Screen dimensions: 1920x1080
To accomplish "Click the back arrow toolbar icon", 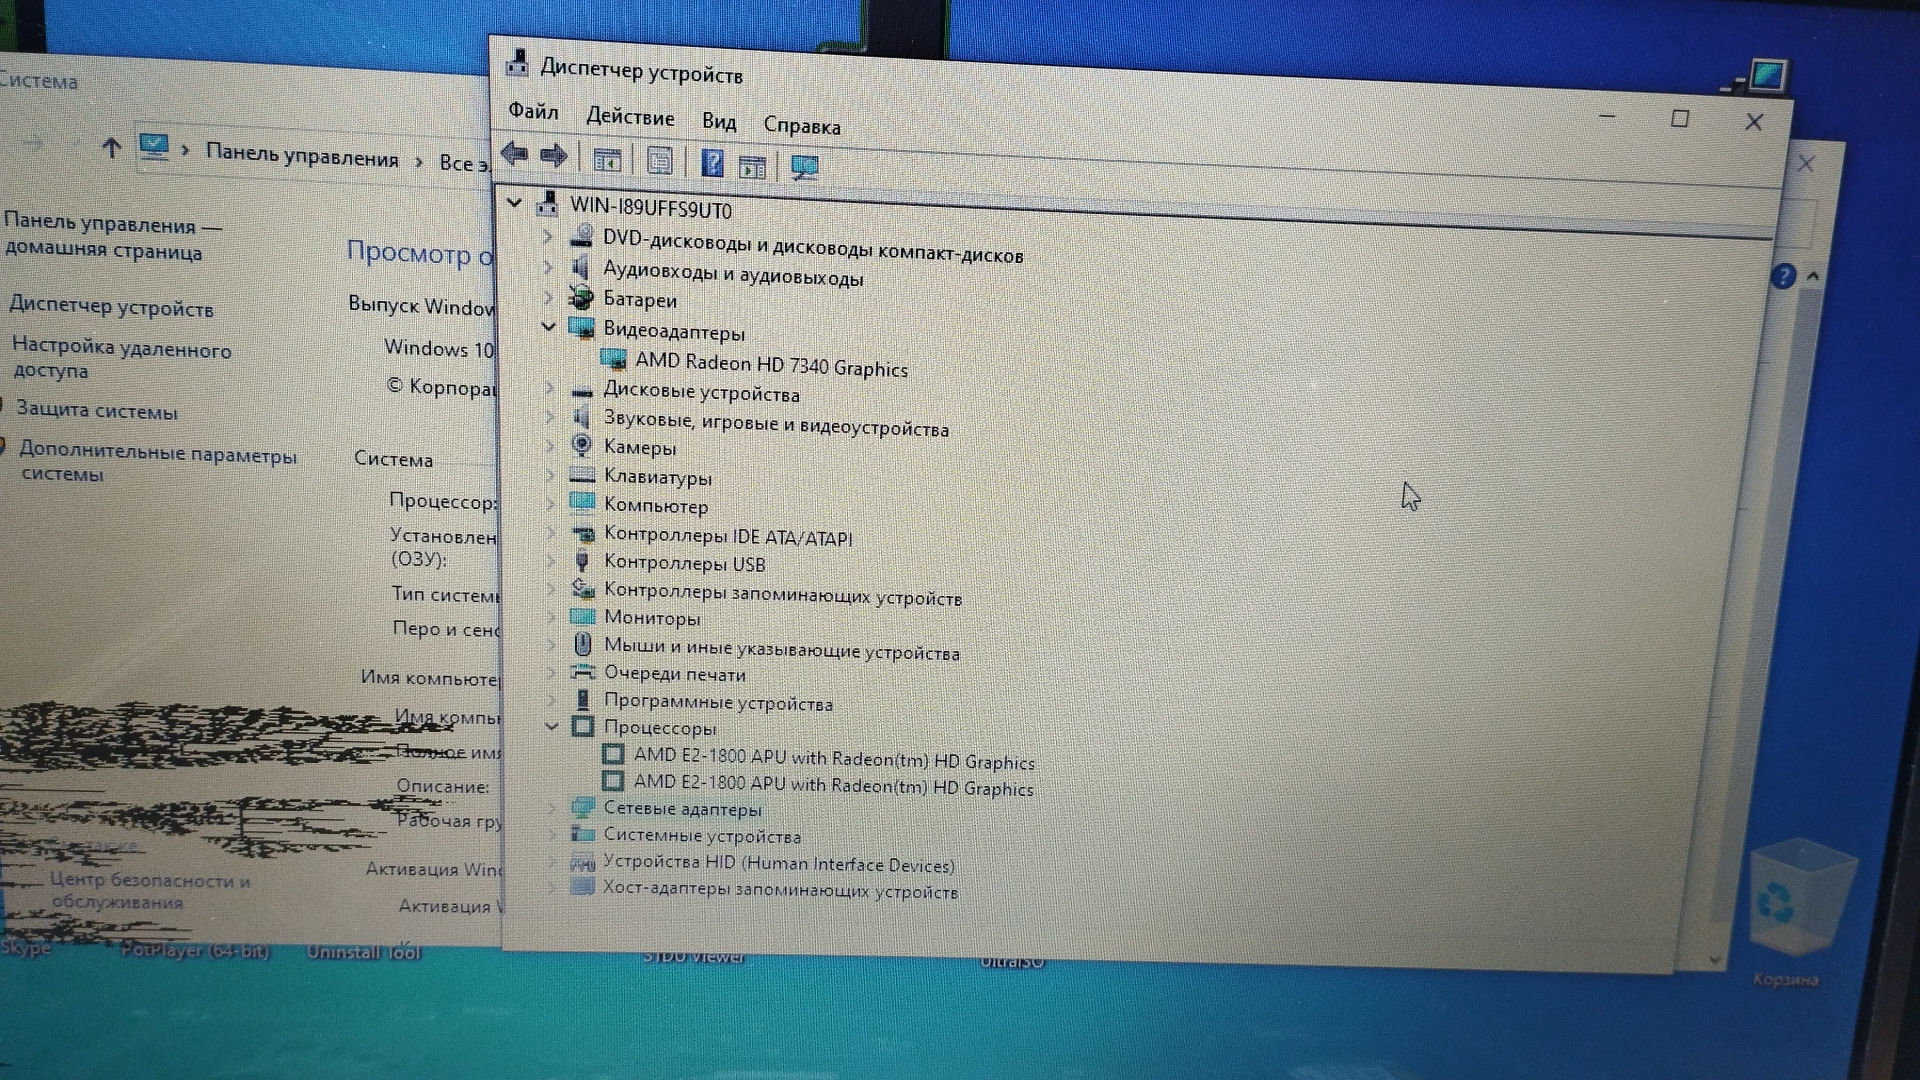I will pyautogui.click(x=514, y=154).
